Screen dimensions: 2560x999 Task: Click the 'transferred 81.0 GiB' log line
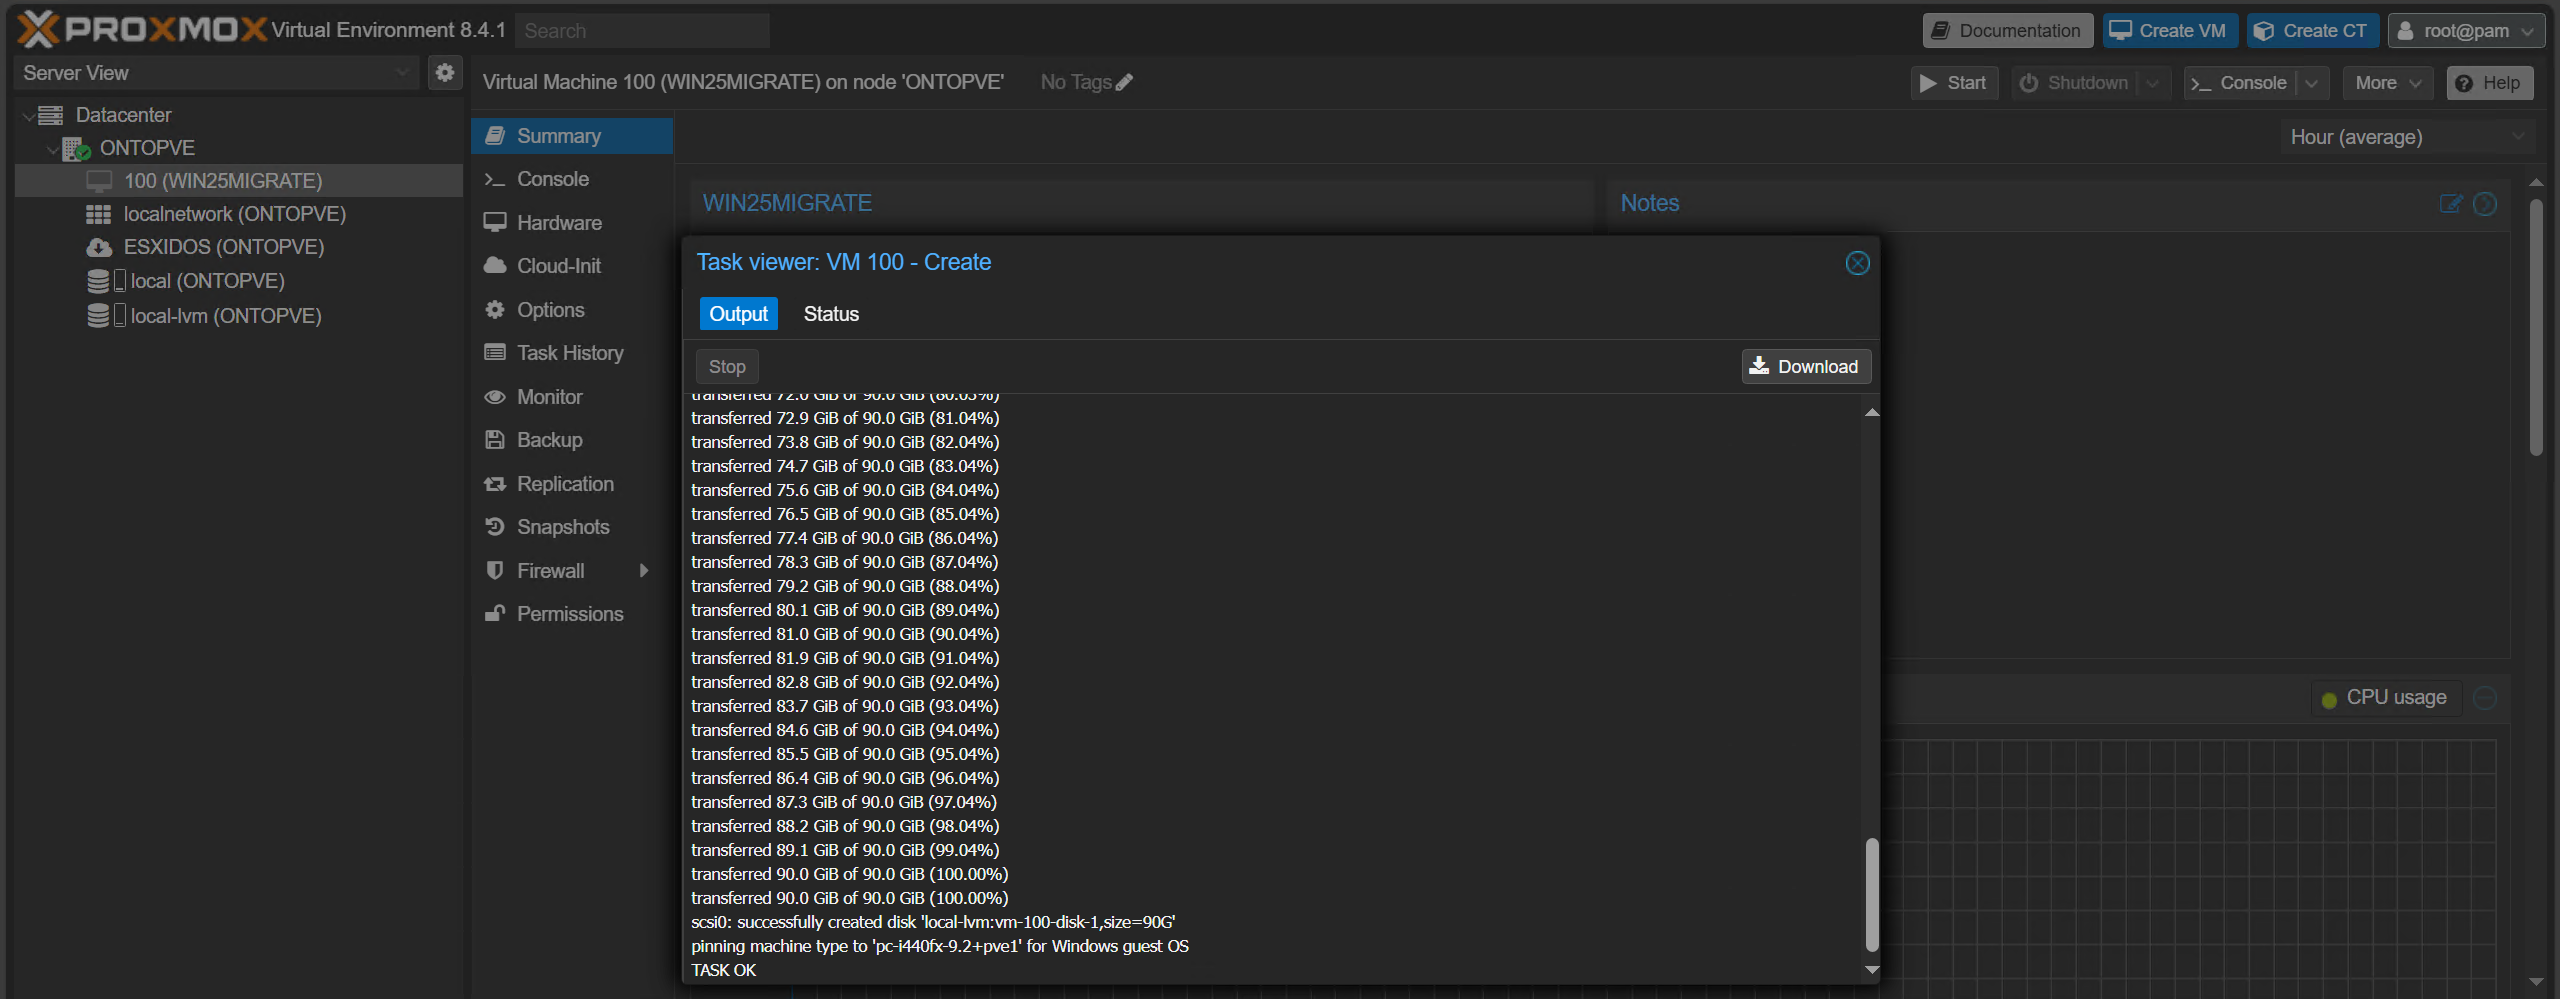pyautogui.click(x=845, y=634)
